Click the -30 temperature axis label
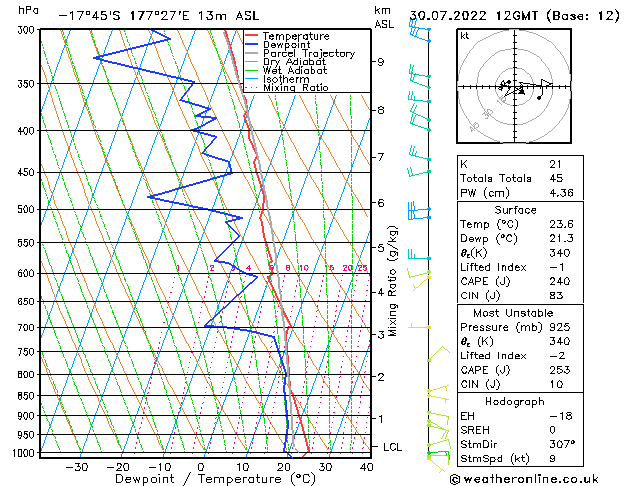 77,467
